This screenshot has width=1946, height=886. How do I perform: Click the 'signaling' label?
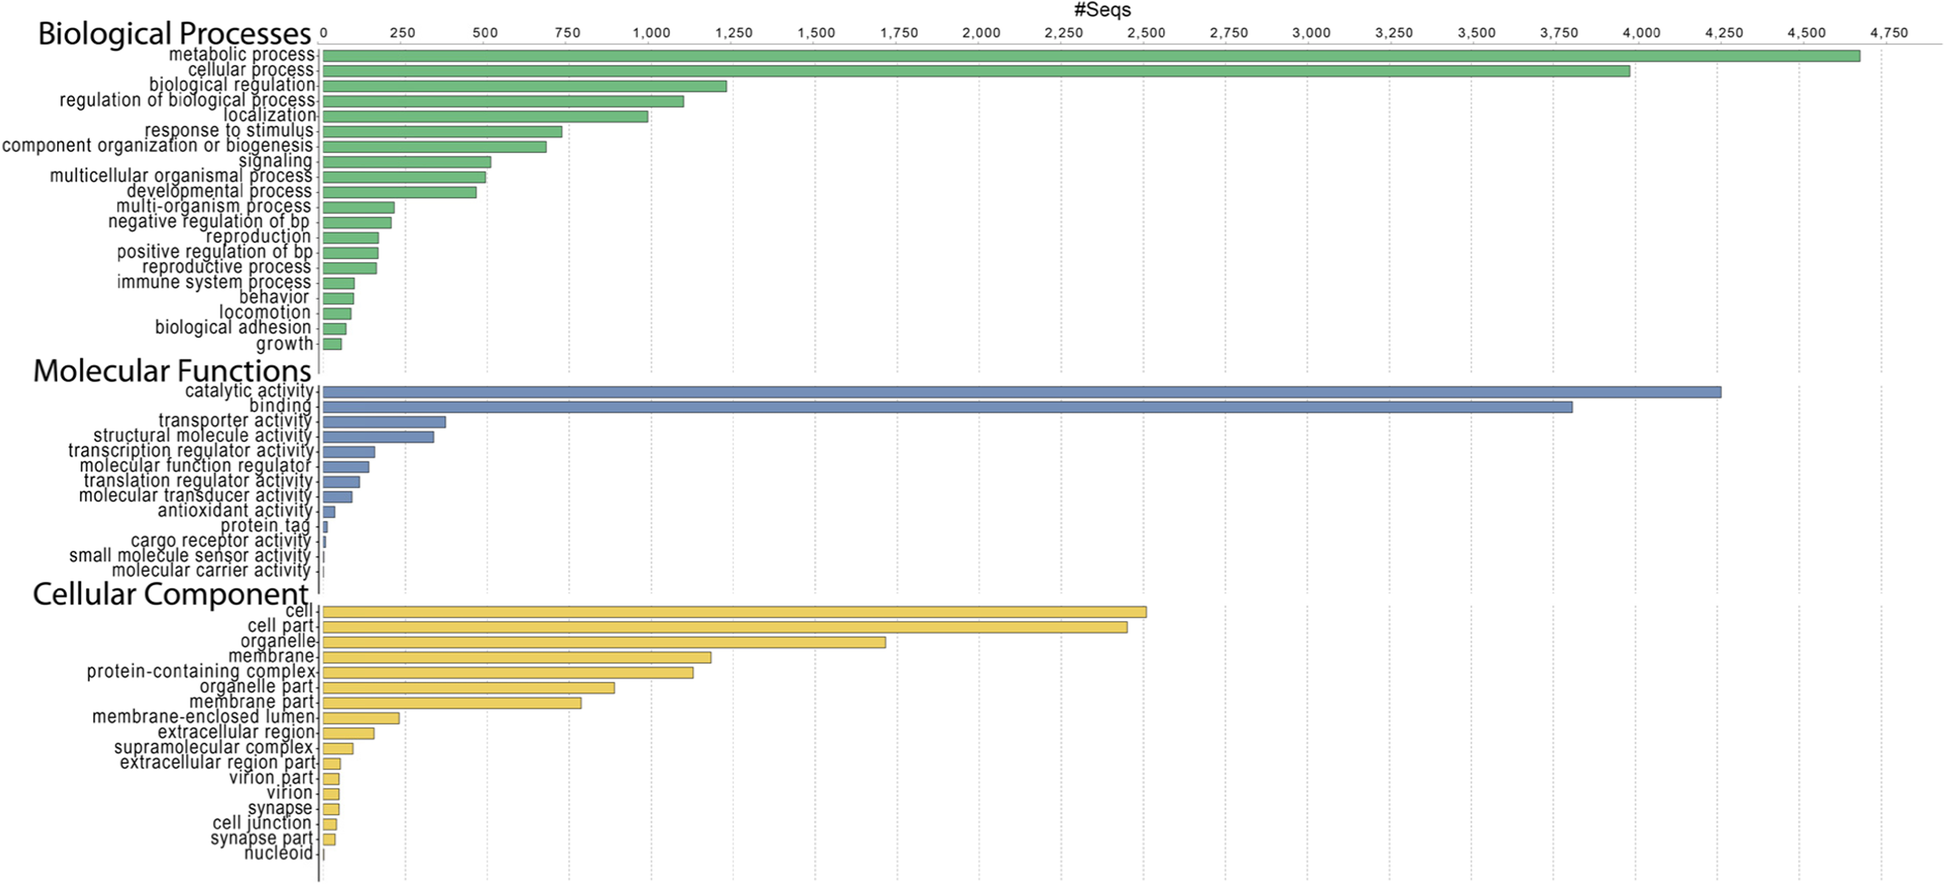(x=275, y=161)
